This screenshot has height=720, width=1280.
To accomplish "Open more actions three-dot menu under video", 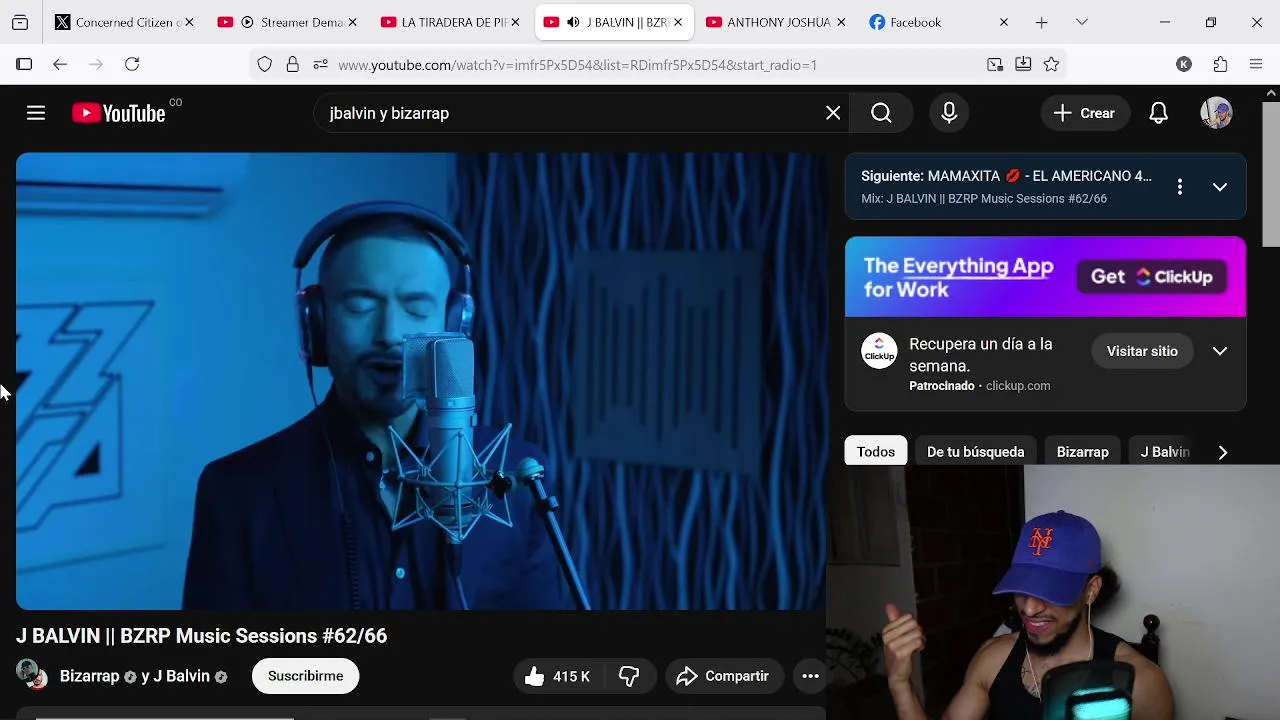I will point(811,677).
